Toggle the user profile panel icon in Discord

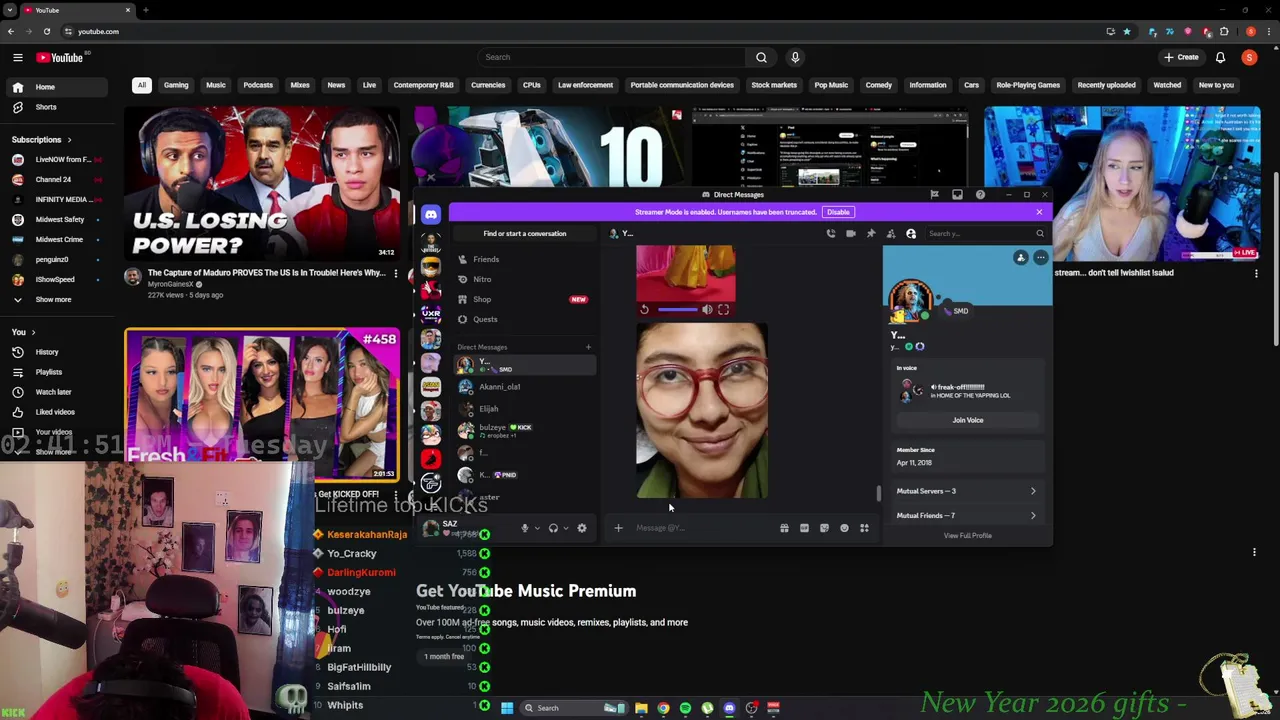pos(910,233)
